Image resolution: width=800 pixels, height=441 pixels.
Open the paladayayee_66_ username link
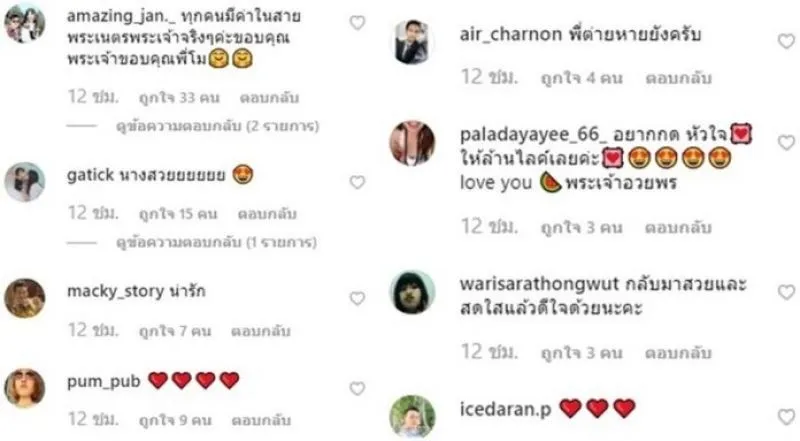point(534,135)
